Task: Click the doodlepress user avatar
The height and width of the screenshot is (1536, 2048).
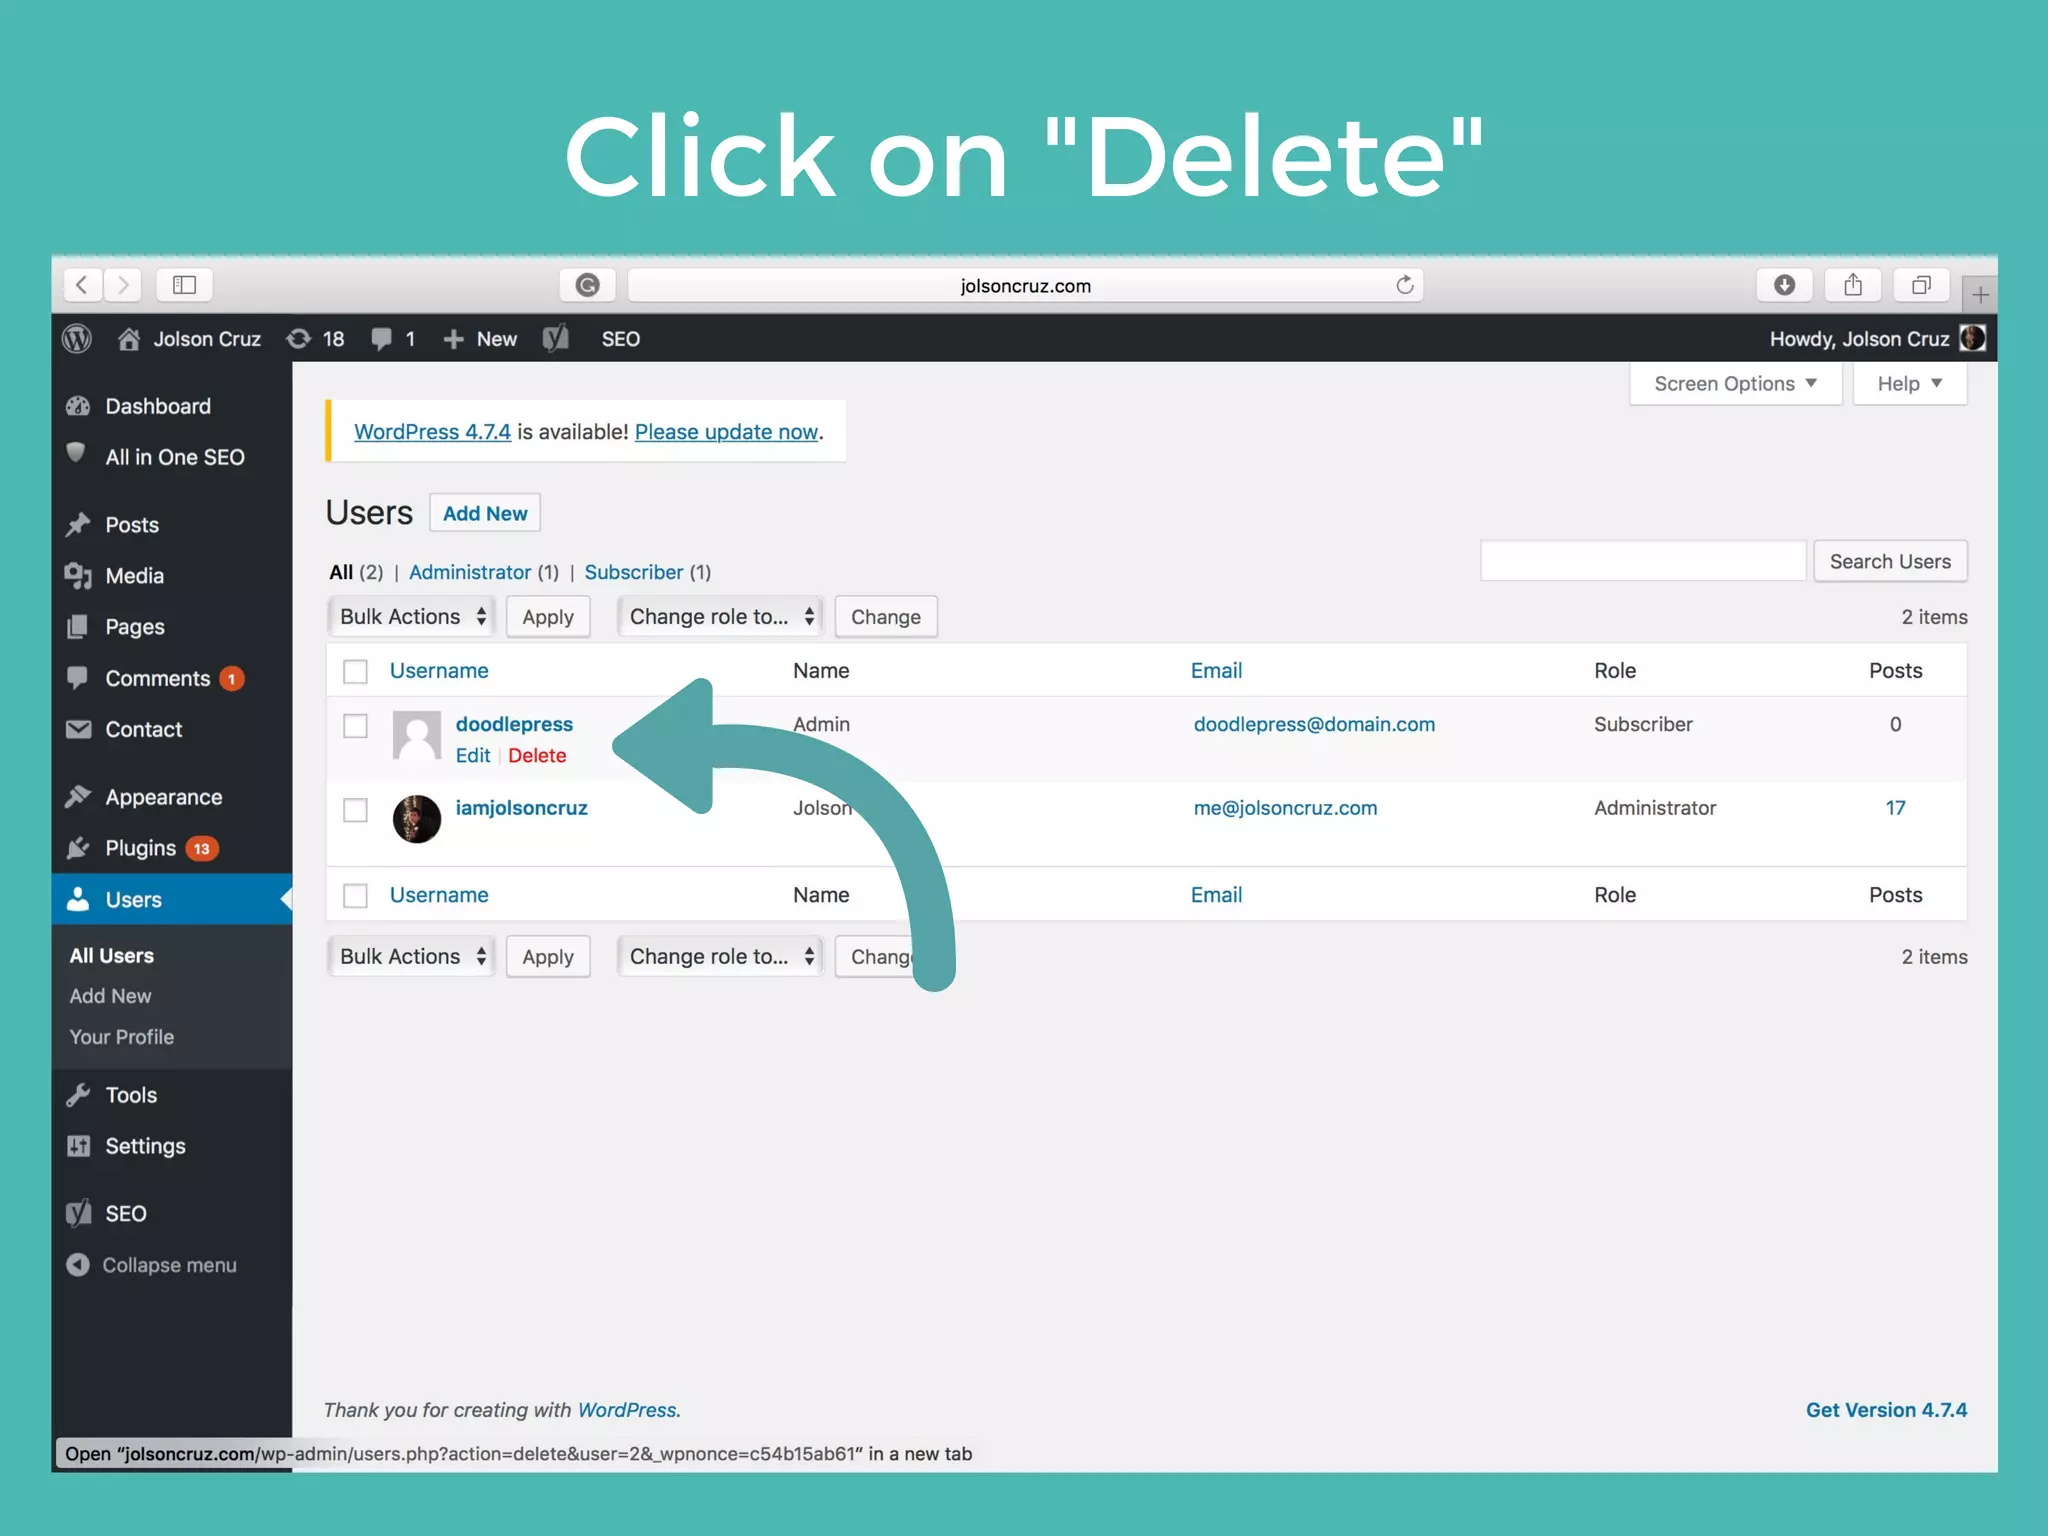Action: pyautogui.click(x=417, y=735)
